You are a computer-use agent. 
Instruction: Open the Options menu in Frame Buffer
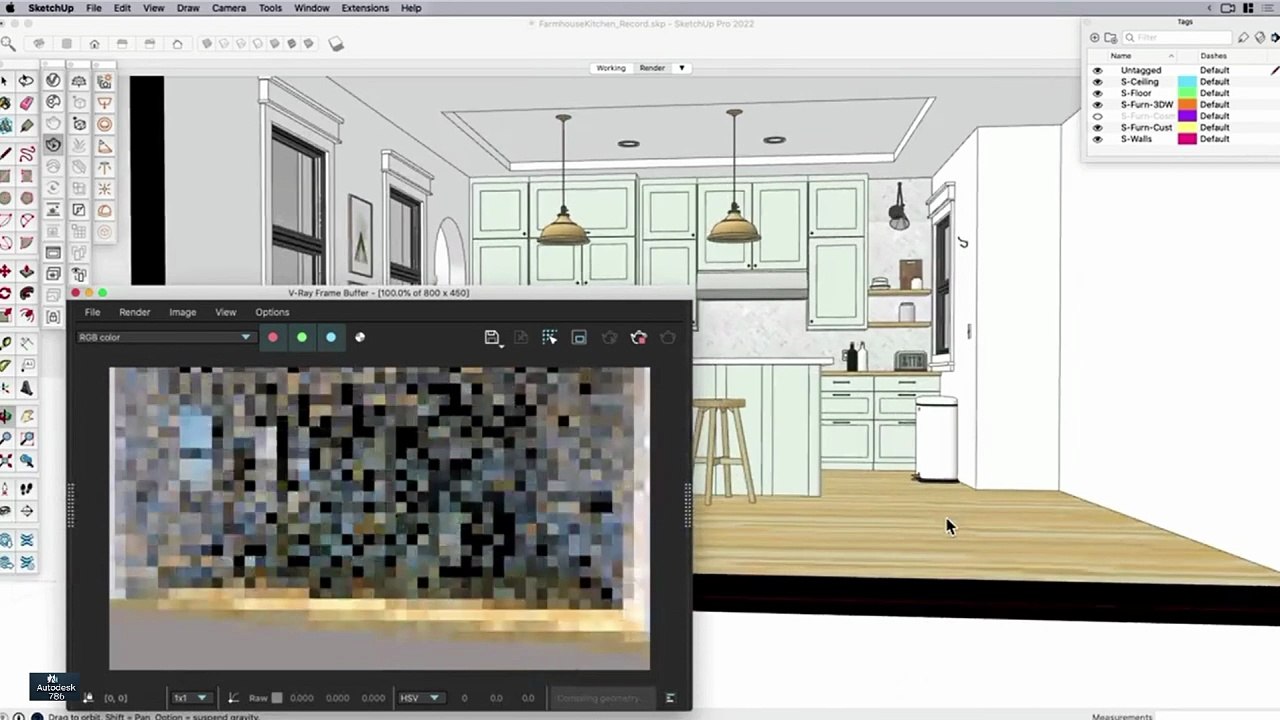(x=272, y=312)
